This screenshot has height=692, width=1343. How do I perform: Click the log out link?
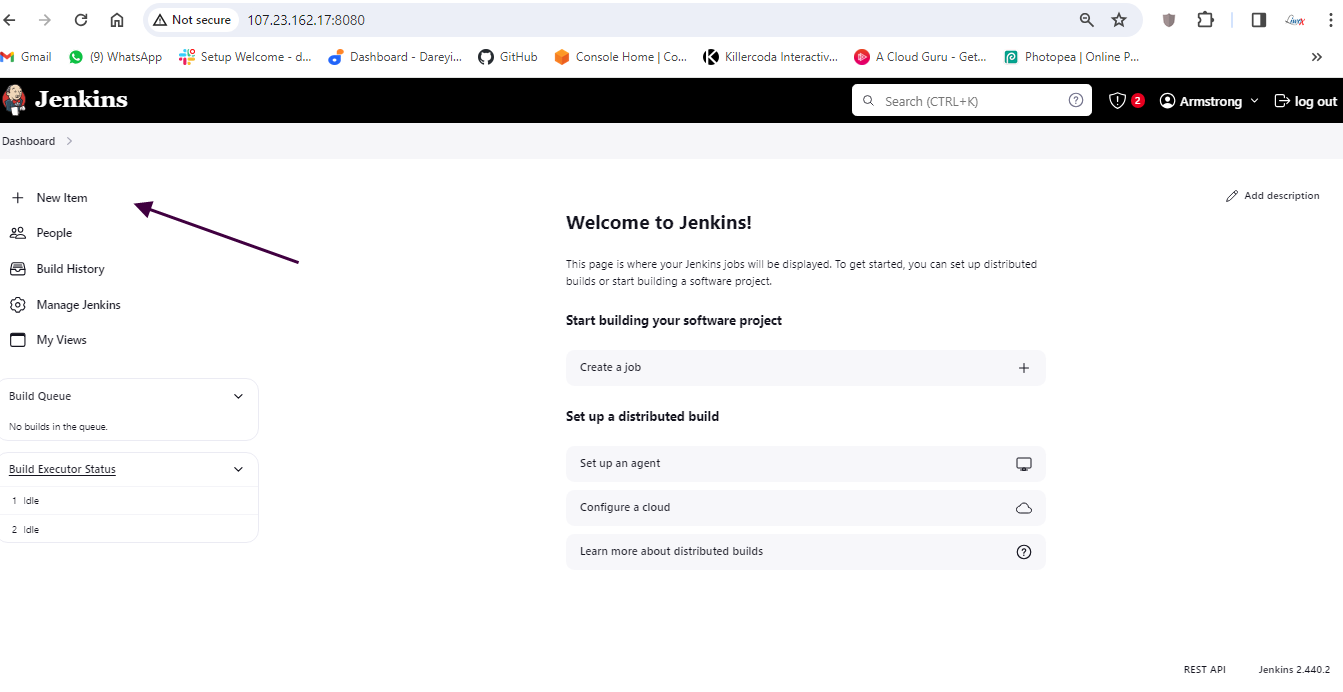click(x=1305, y=101)
